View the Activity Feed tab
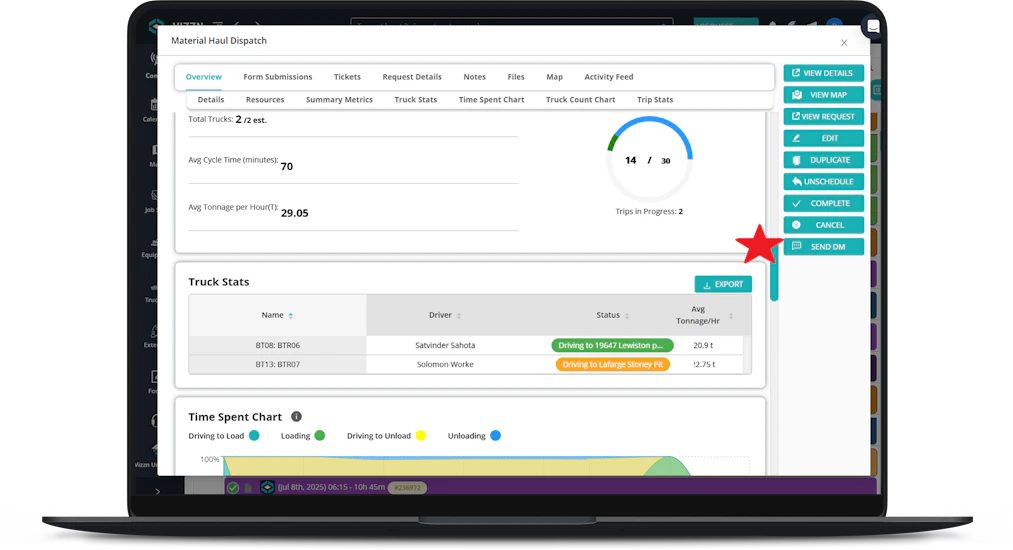The image size is (1013, 550). 609,77
